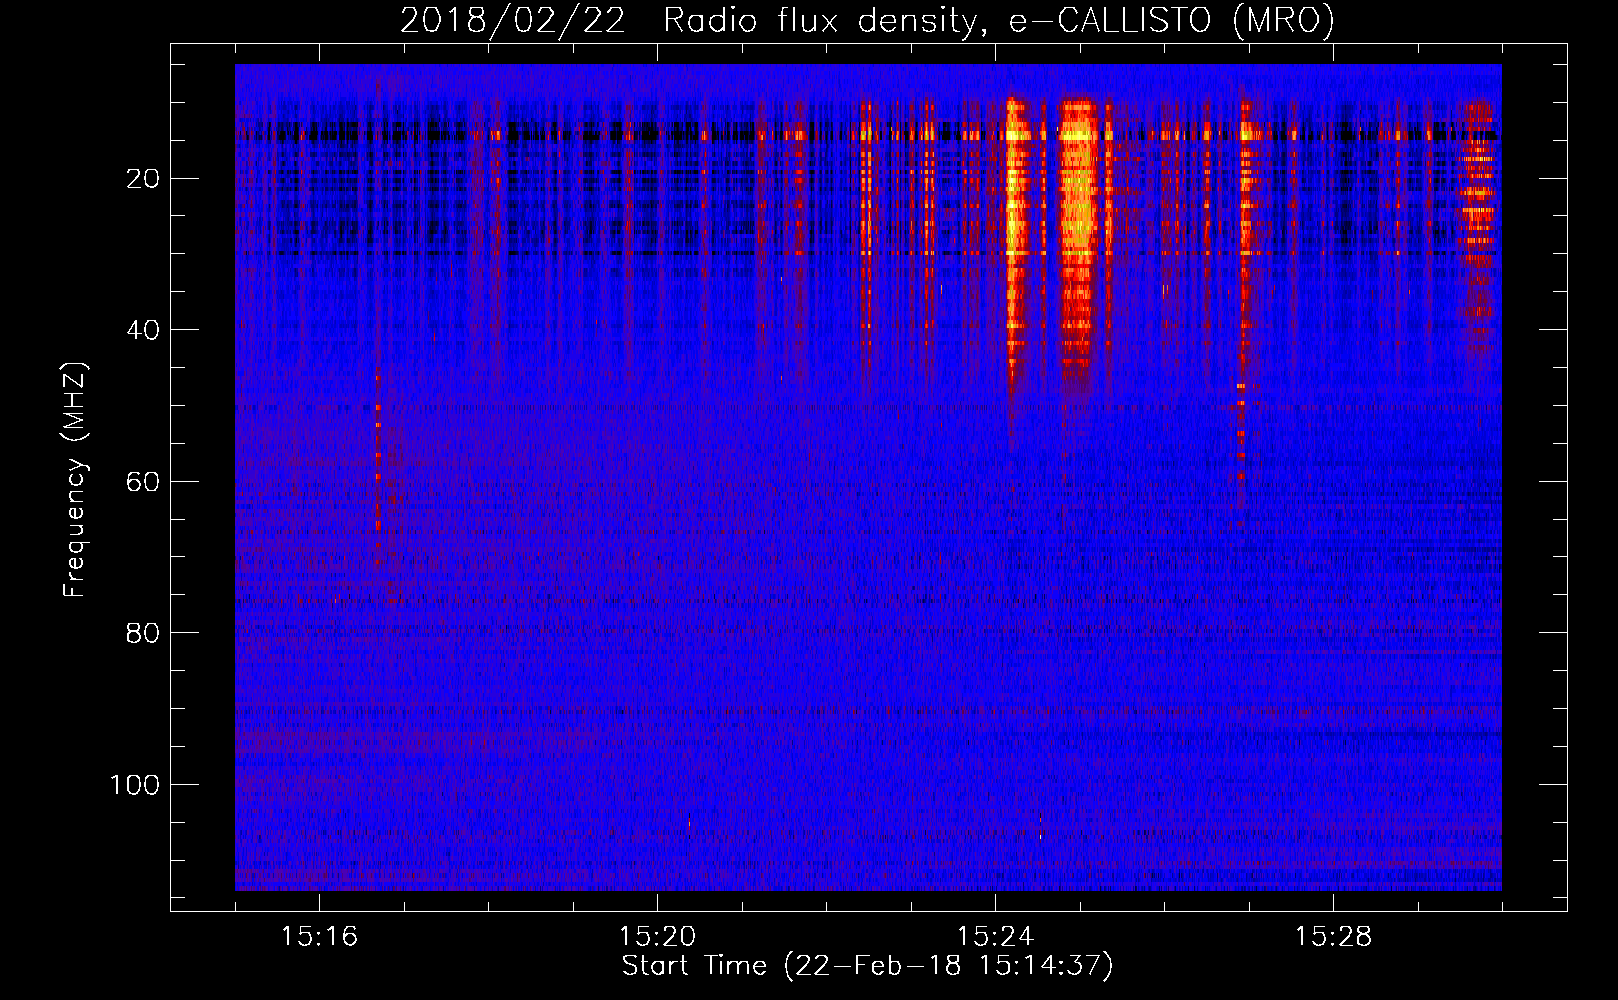Click the 15:24 time tick label
This screenshot has width=1618, height=1000.
[x=995, y=936]
